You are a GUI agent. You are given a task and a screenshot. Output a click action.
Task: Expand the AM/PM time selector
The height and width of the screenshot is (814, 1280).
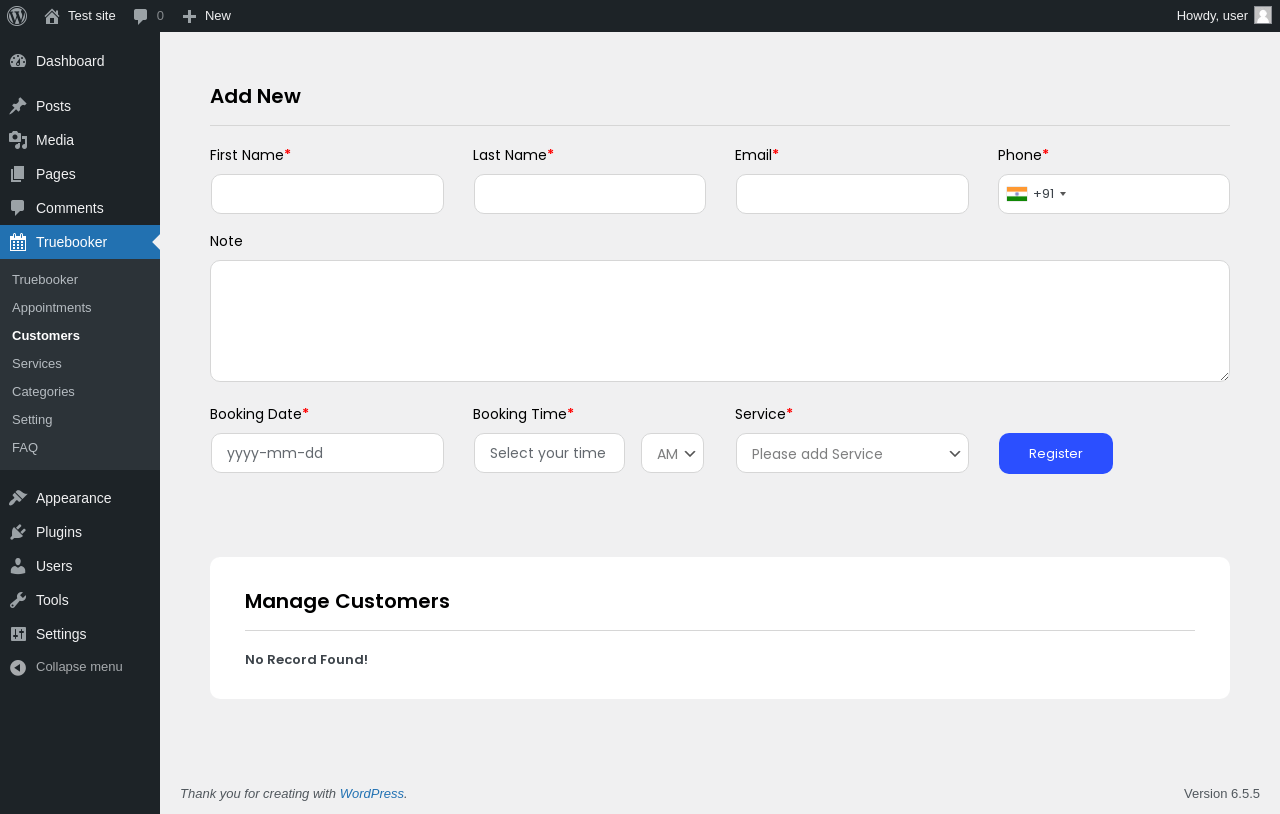pos(672,453)
